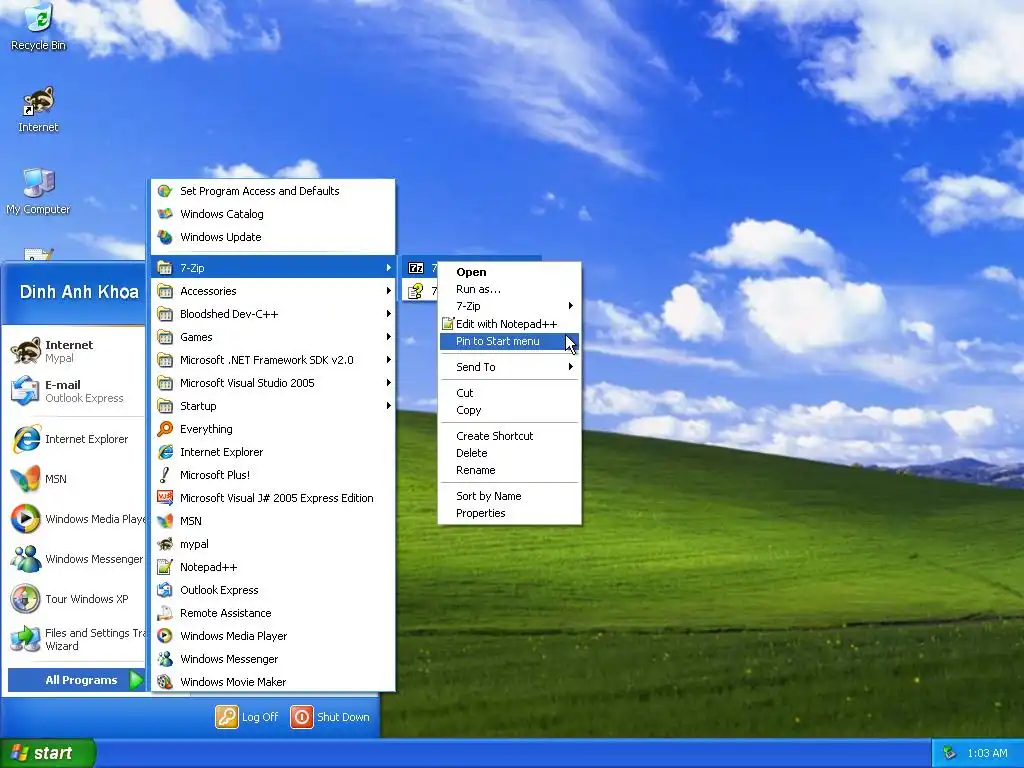Image resolution: width=1024 pixels, height=768 pixels.
Task: Expand the Startup submenu arrow
Action: 389,406
